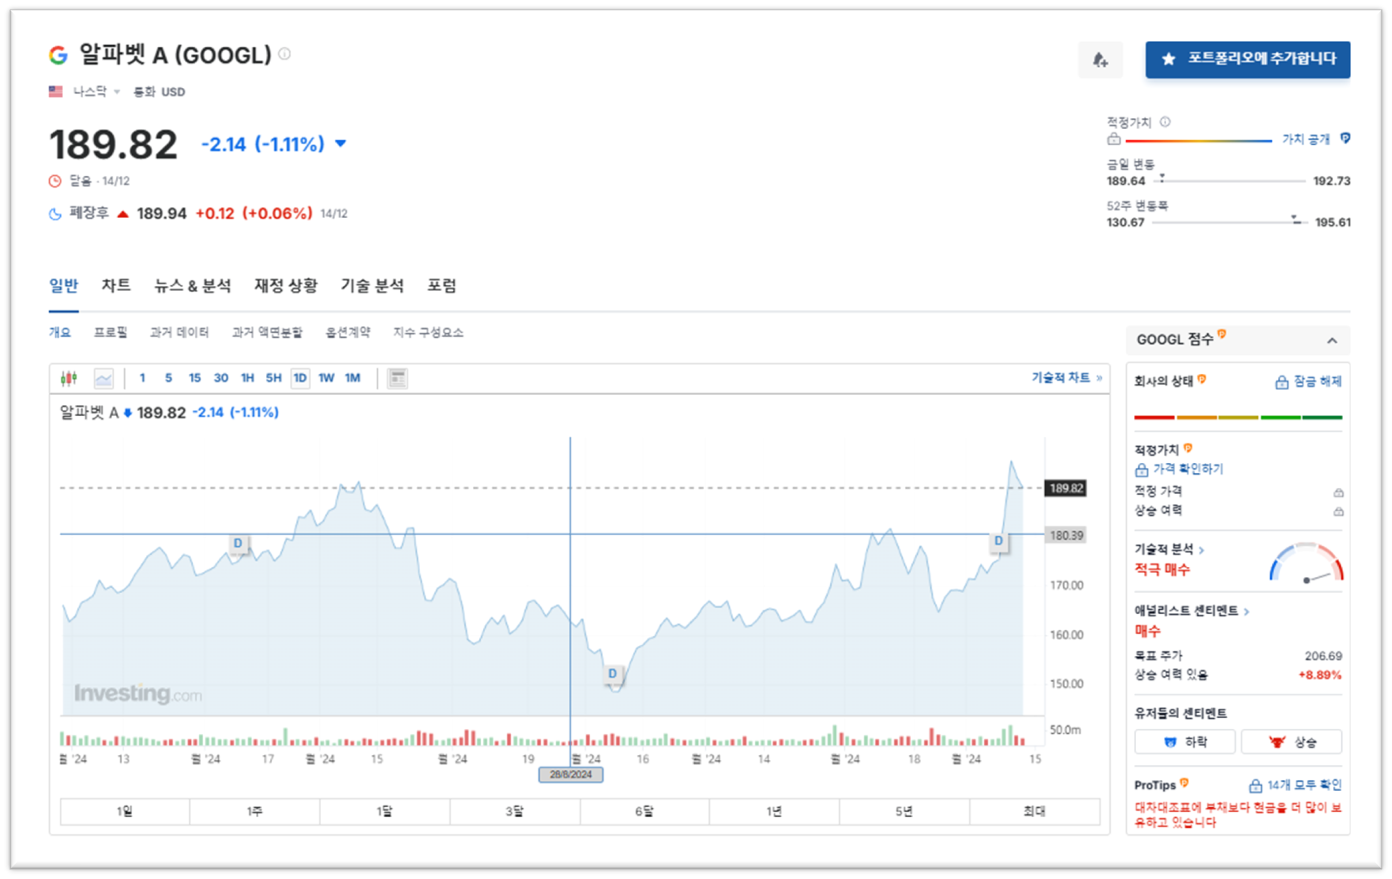Viewport: 1392px width, 879px height.
Task: Select the 15 minute chart interval
Action: click(195, 378)
